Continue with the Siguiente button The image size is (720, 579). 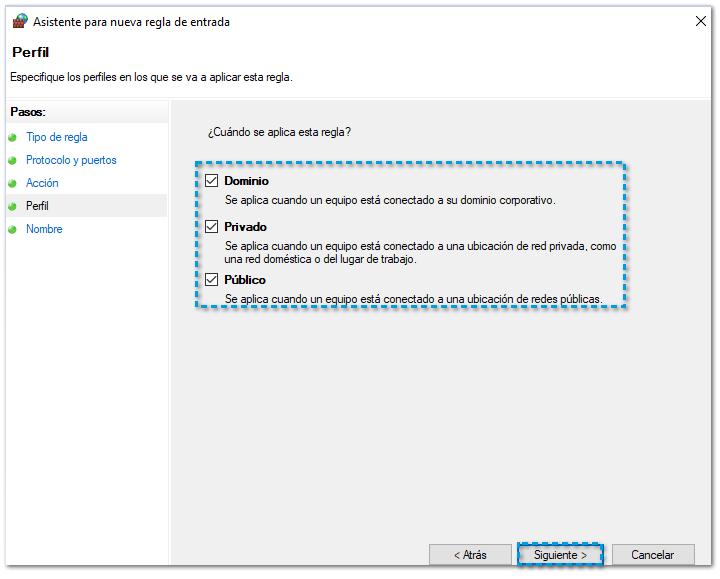(560, 554)
